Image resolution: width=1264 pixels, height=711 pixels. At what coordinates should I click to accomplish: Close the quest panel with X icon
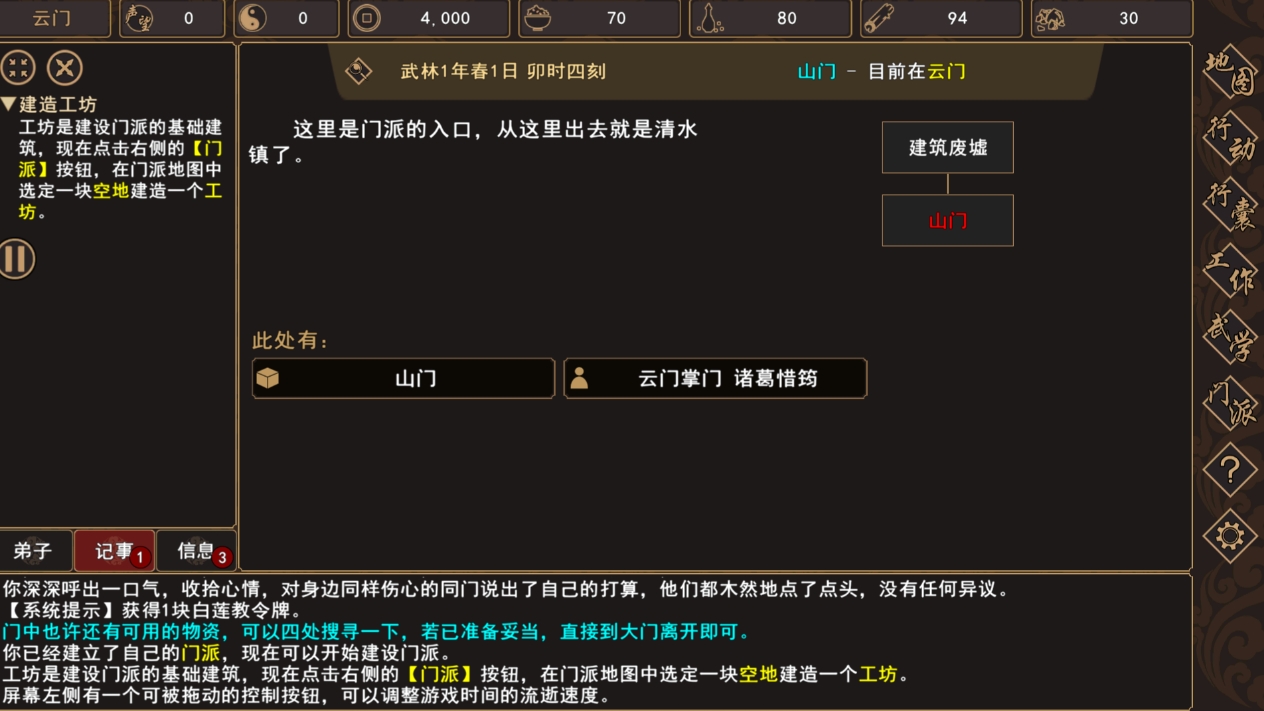tap(65, 68)
